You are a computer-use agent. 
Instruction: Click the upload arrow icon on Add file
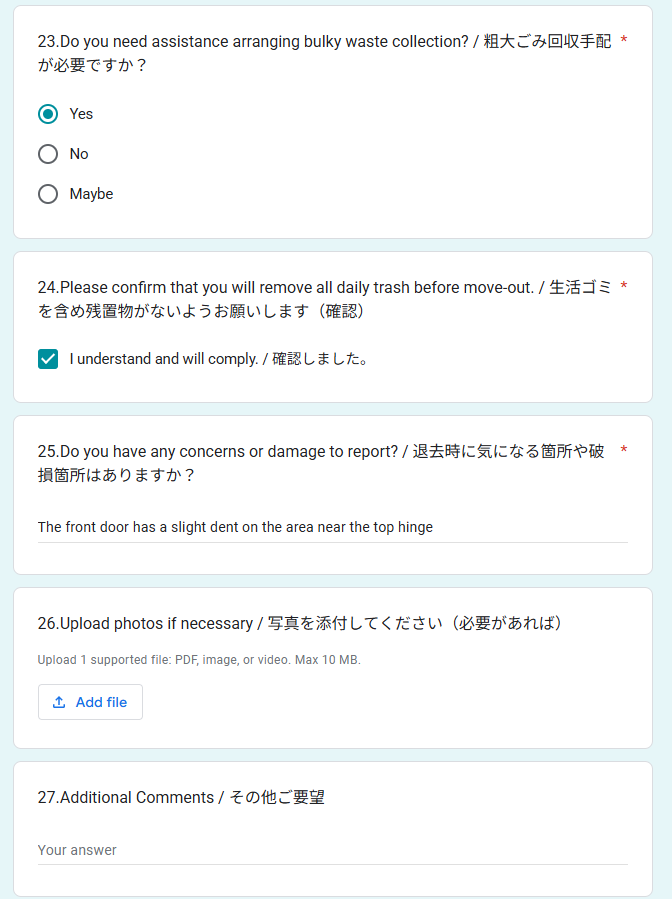[x=59, y=702]
